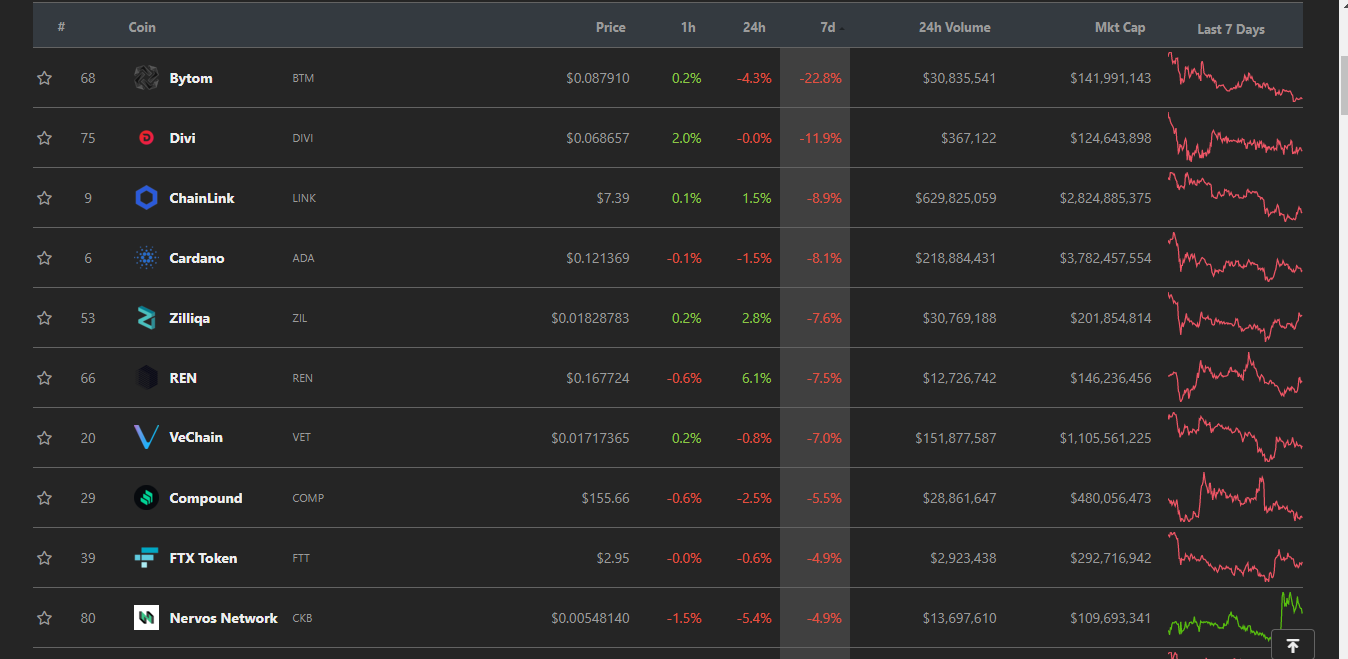Click the ChainLink hexagon logo
This screenshot has height=659, width=1348.
(x=146, y=198)
